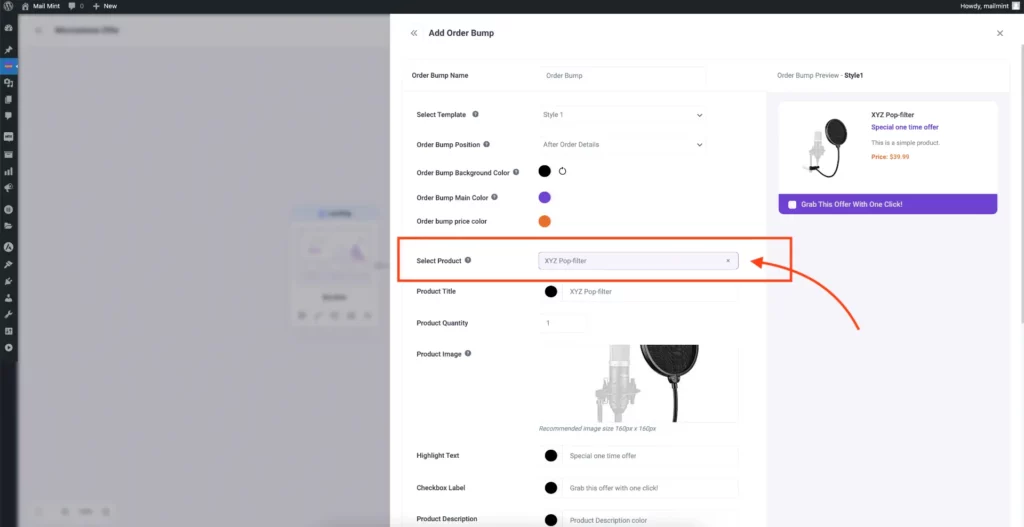Open the Plugins plug sidebar icon

coord(8,281)
